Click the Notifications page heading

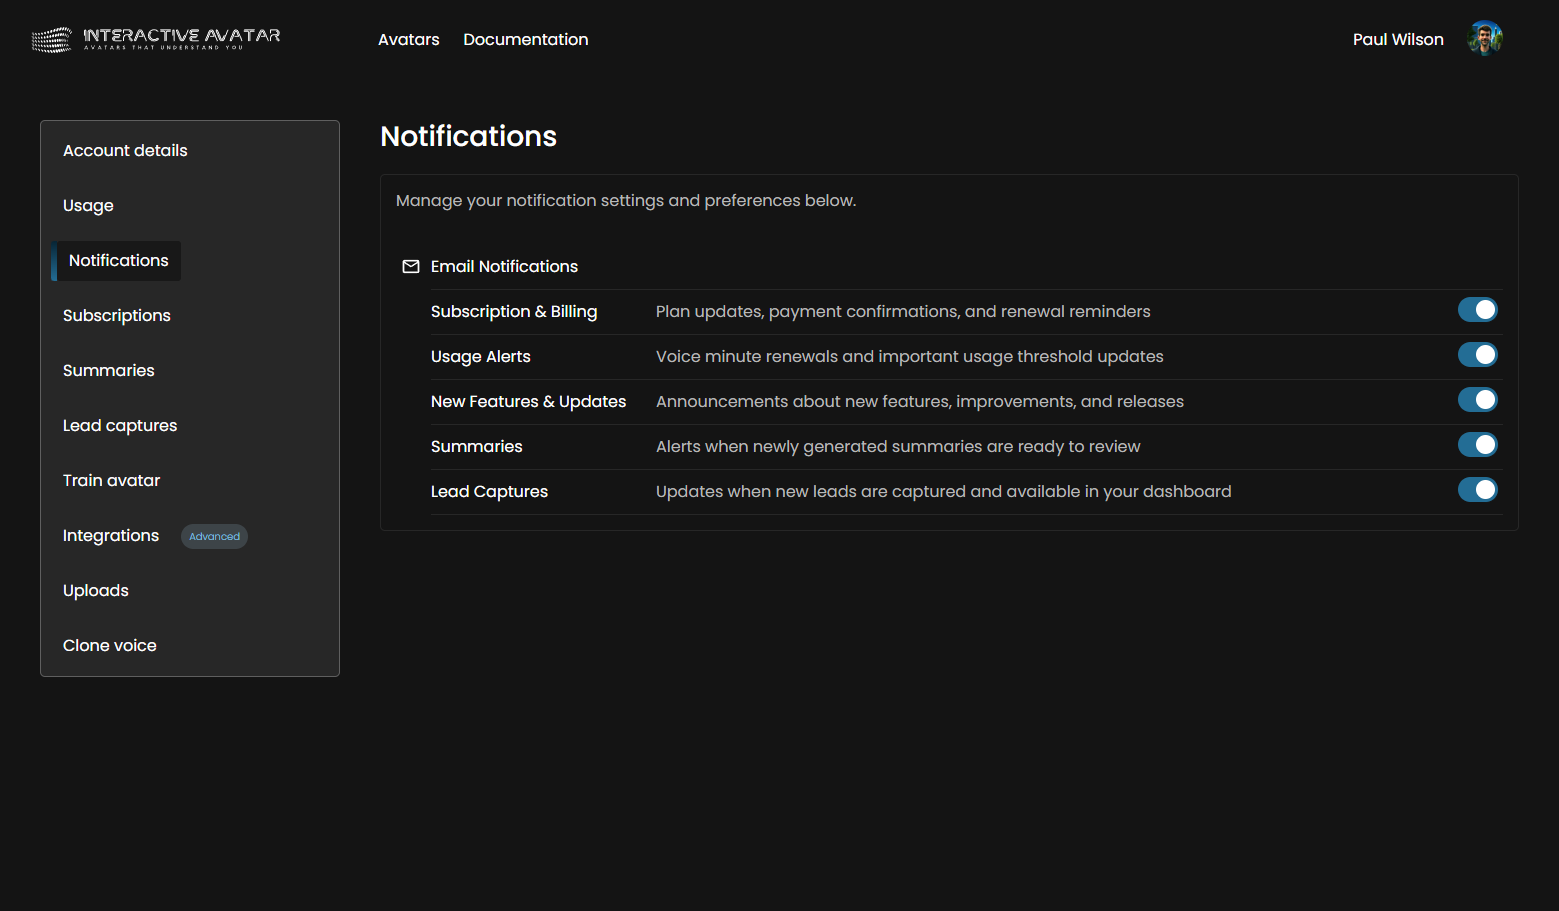(469, 136)
